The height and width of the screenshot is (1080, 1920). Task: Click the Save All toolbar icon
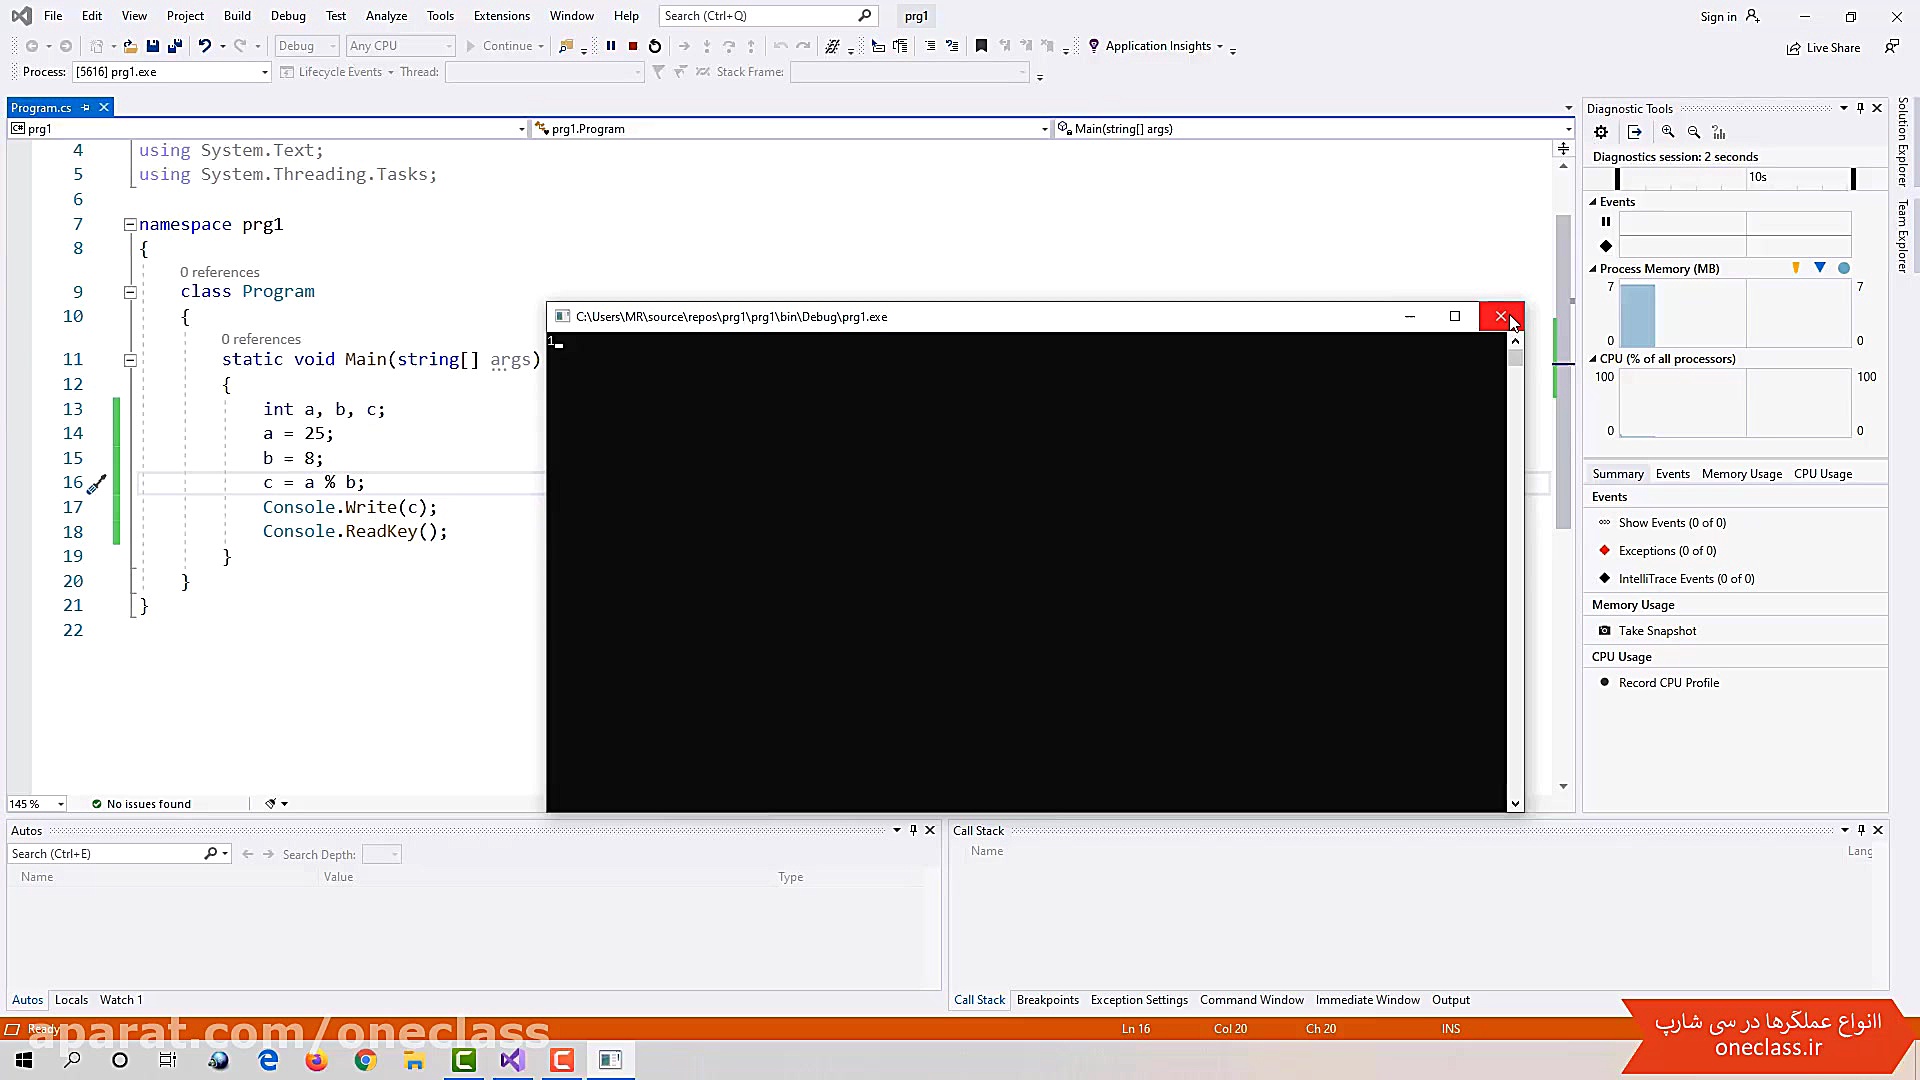(x=175, y=46)
